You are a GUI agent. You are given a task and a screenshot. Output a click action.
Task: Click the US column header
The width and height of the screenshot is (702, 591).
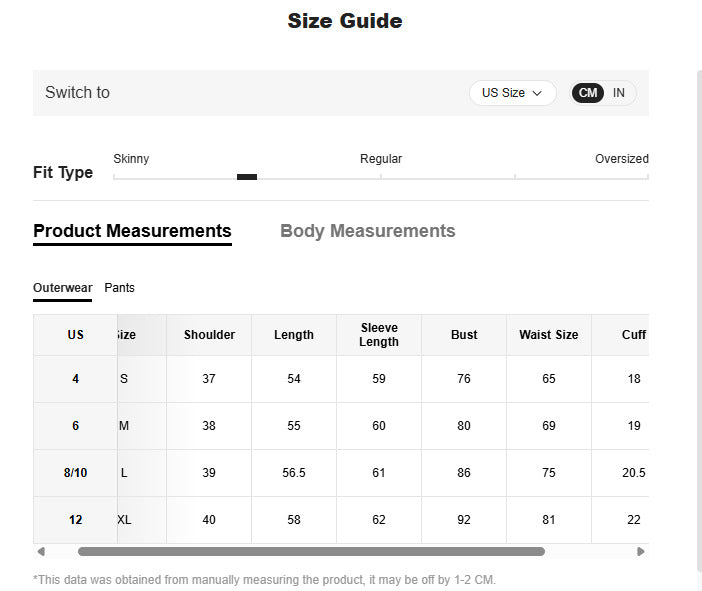coord(75,335)
